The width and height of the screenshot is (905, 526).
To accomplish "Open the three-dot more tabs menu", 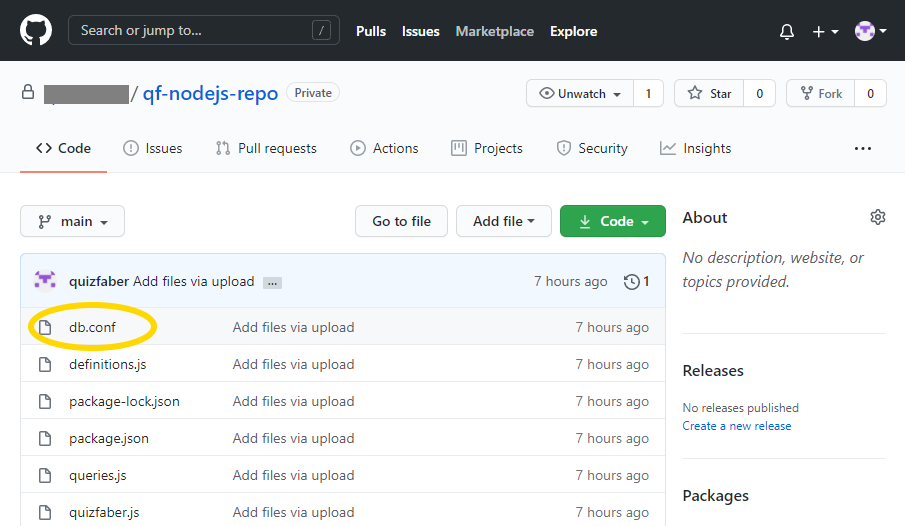I will (862, 148).
